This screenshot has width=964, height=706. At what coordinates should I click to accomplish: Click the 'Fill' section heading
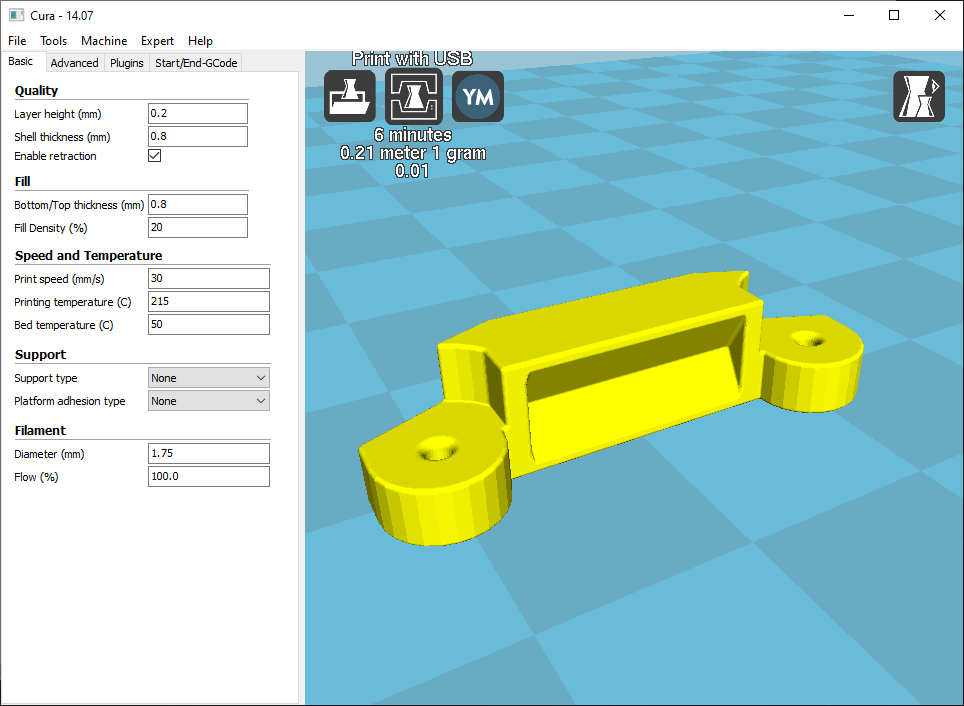[23, 181]
